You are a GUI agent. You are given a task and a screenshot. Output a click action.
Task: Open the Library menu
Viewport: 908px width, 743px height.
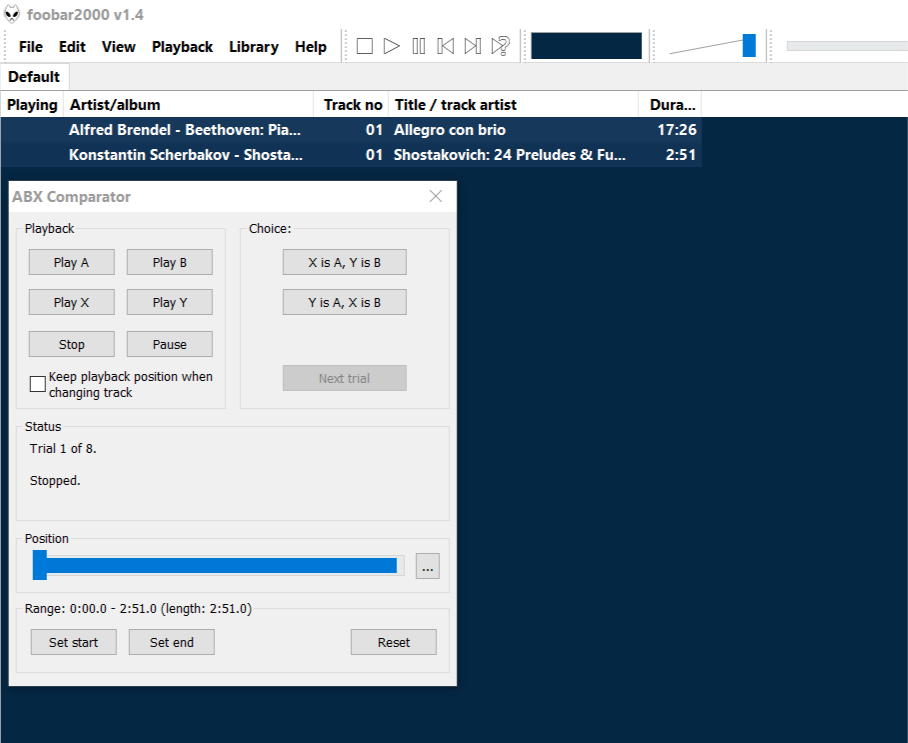[x=254, y=47]
